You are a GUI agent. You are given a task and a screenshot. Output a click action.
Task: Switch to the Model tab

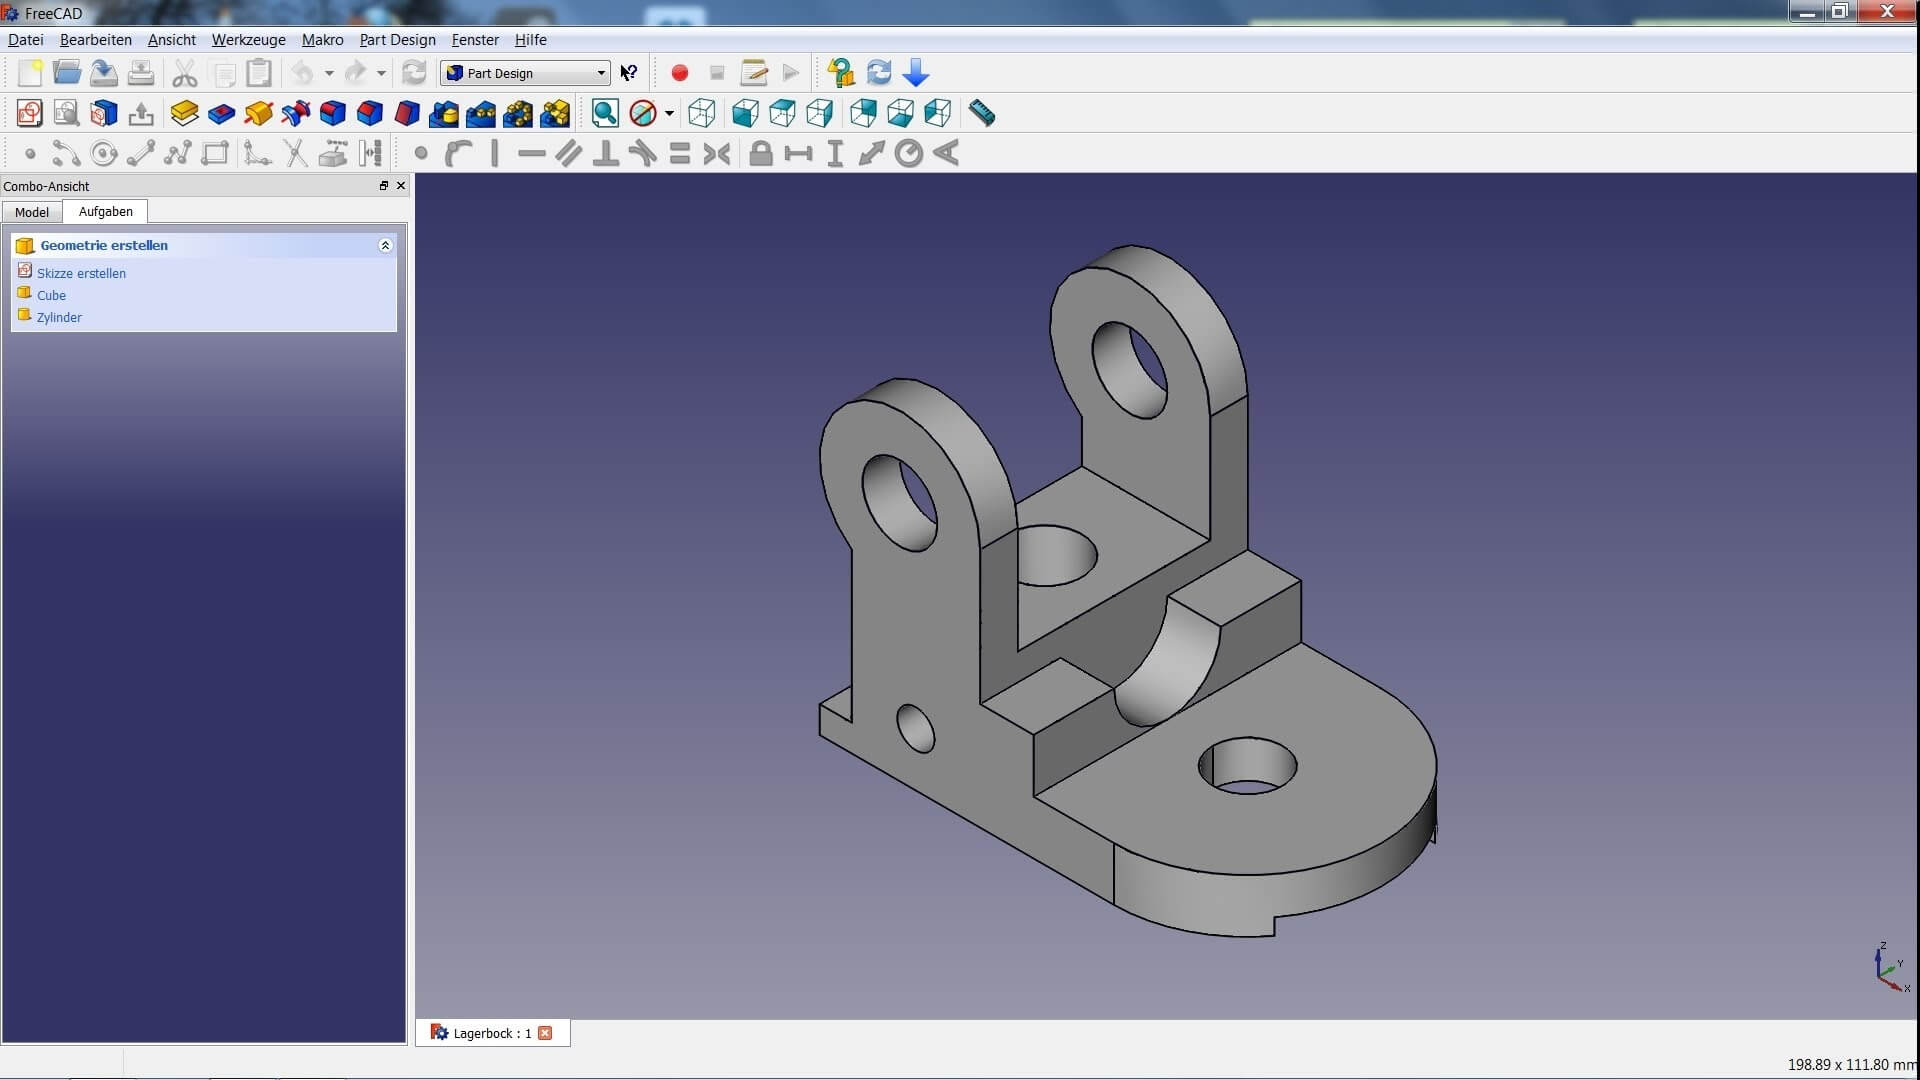point(33,211)
